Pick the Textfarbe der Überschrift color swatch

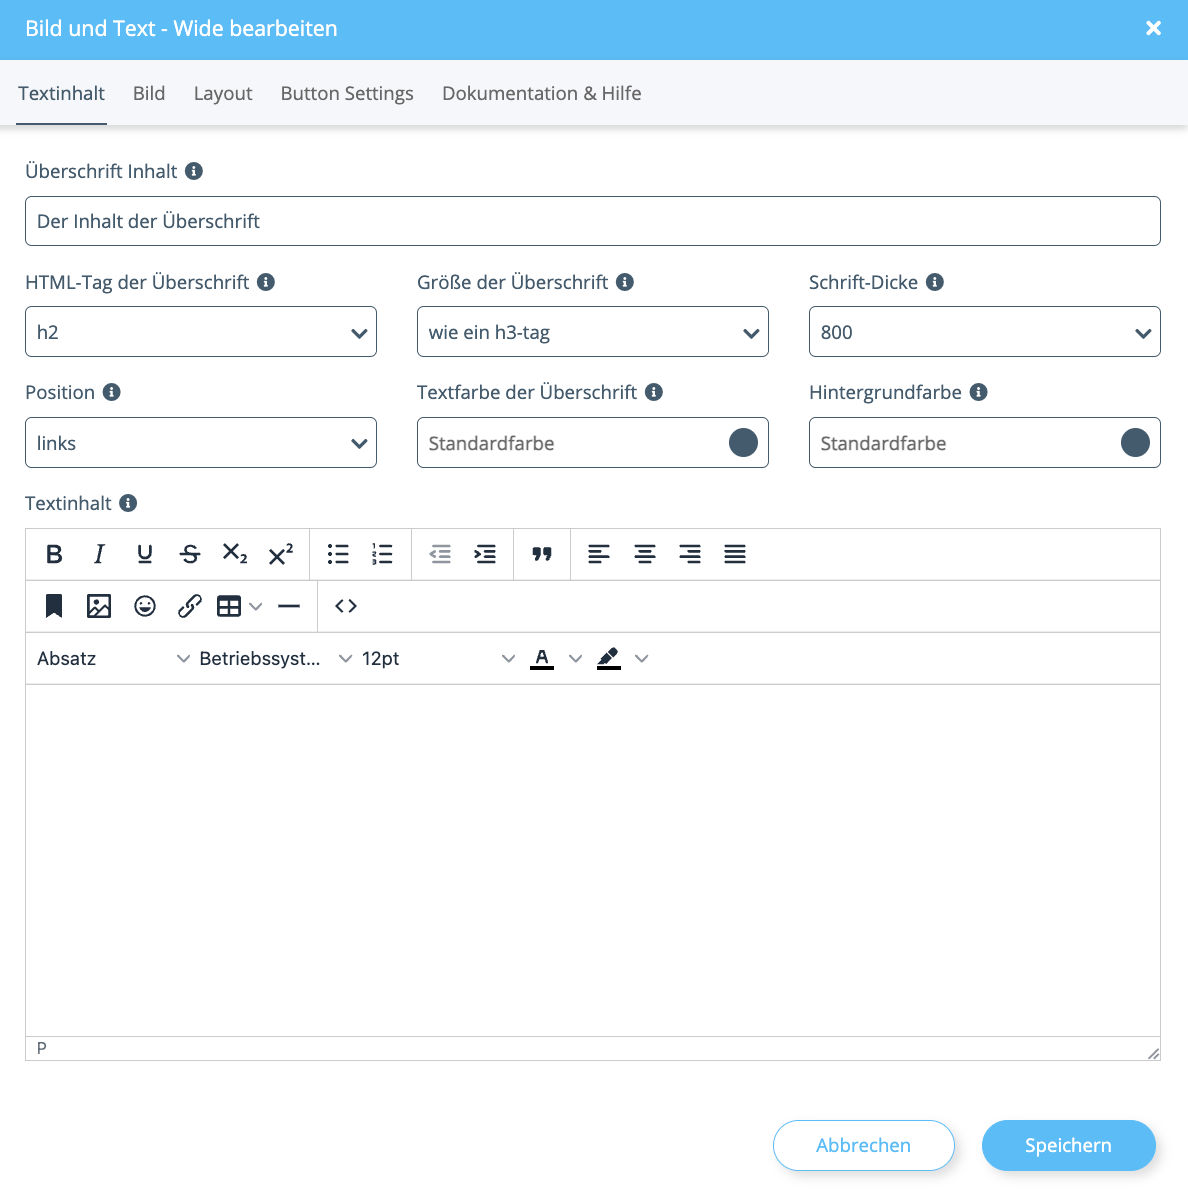pyautogui.click(x=743, y=443)
